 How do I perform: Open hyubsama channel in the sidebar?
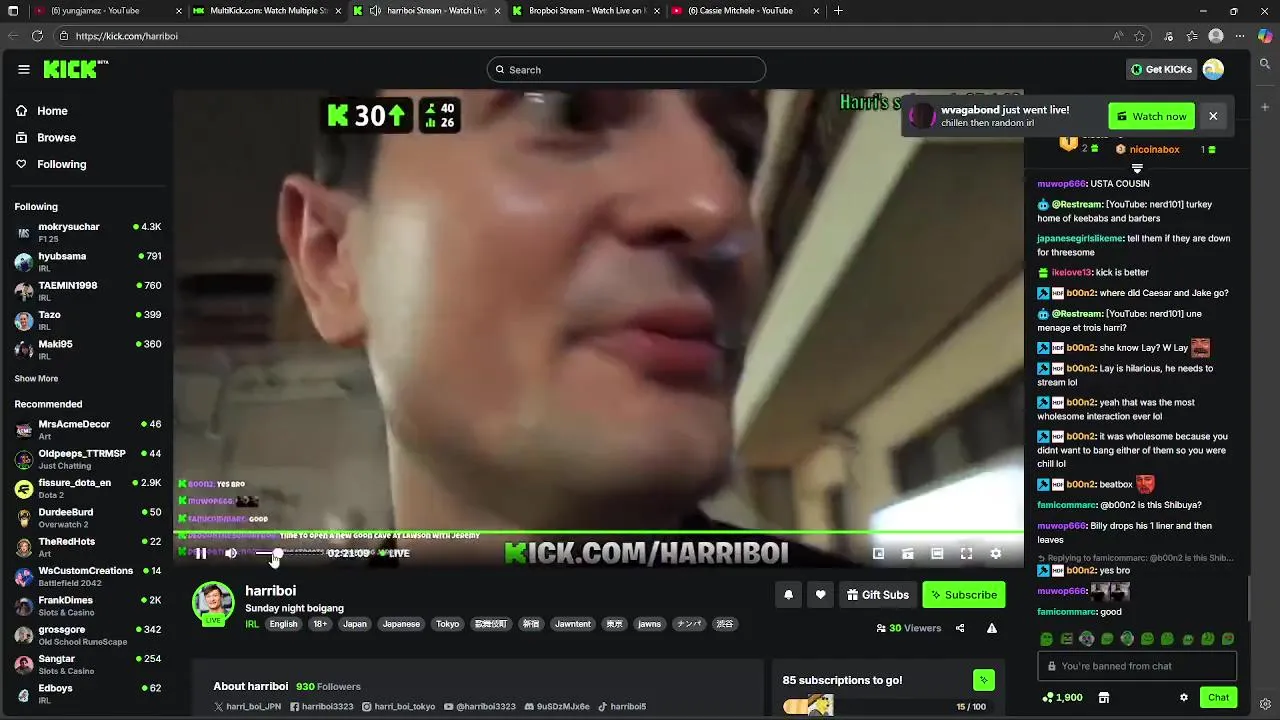[x=88, y=261]
